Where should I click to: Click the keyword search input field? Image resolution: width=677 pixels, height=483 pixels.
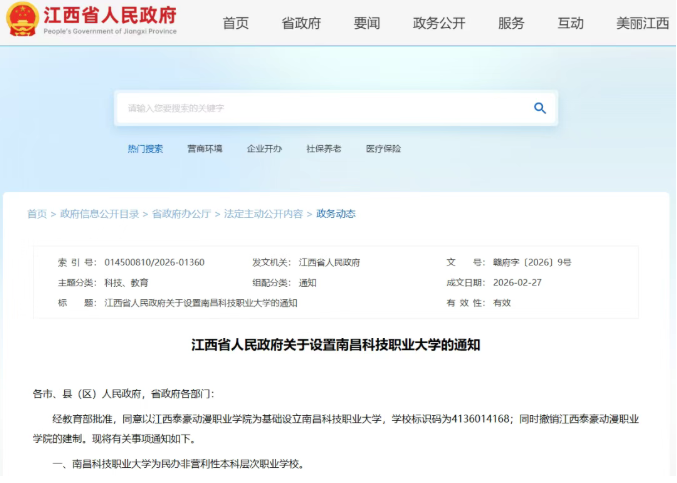[x=320, y=108]
